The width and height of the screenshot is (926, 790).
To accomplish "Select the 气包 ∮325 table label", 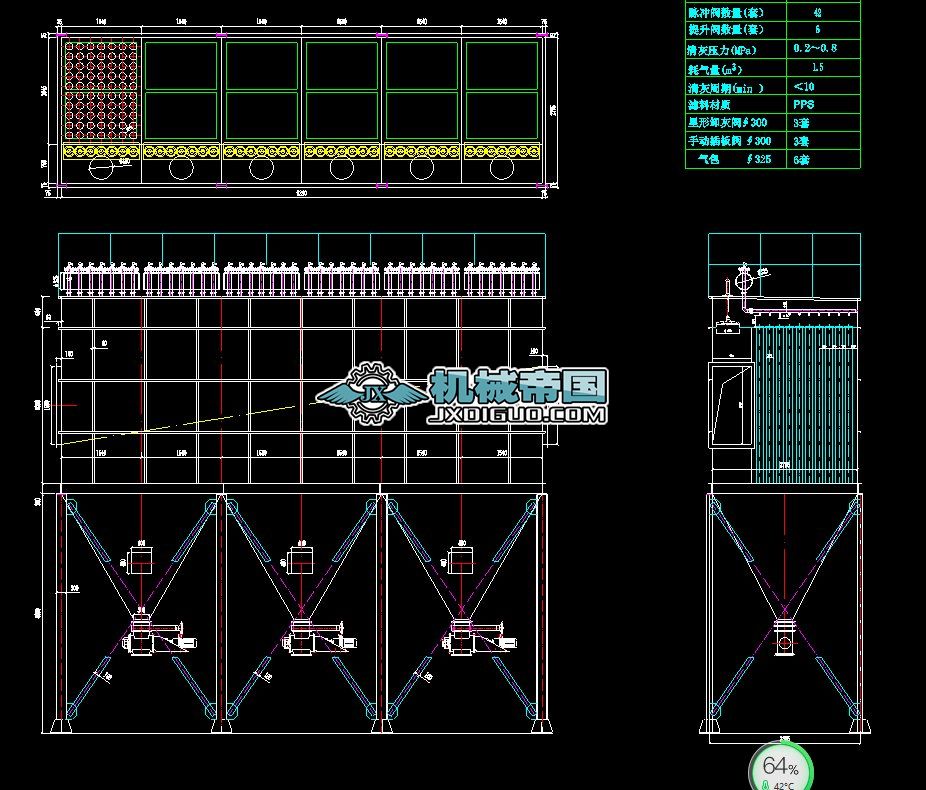I will pos(734,159).
